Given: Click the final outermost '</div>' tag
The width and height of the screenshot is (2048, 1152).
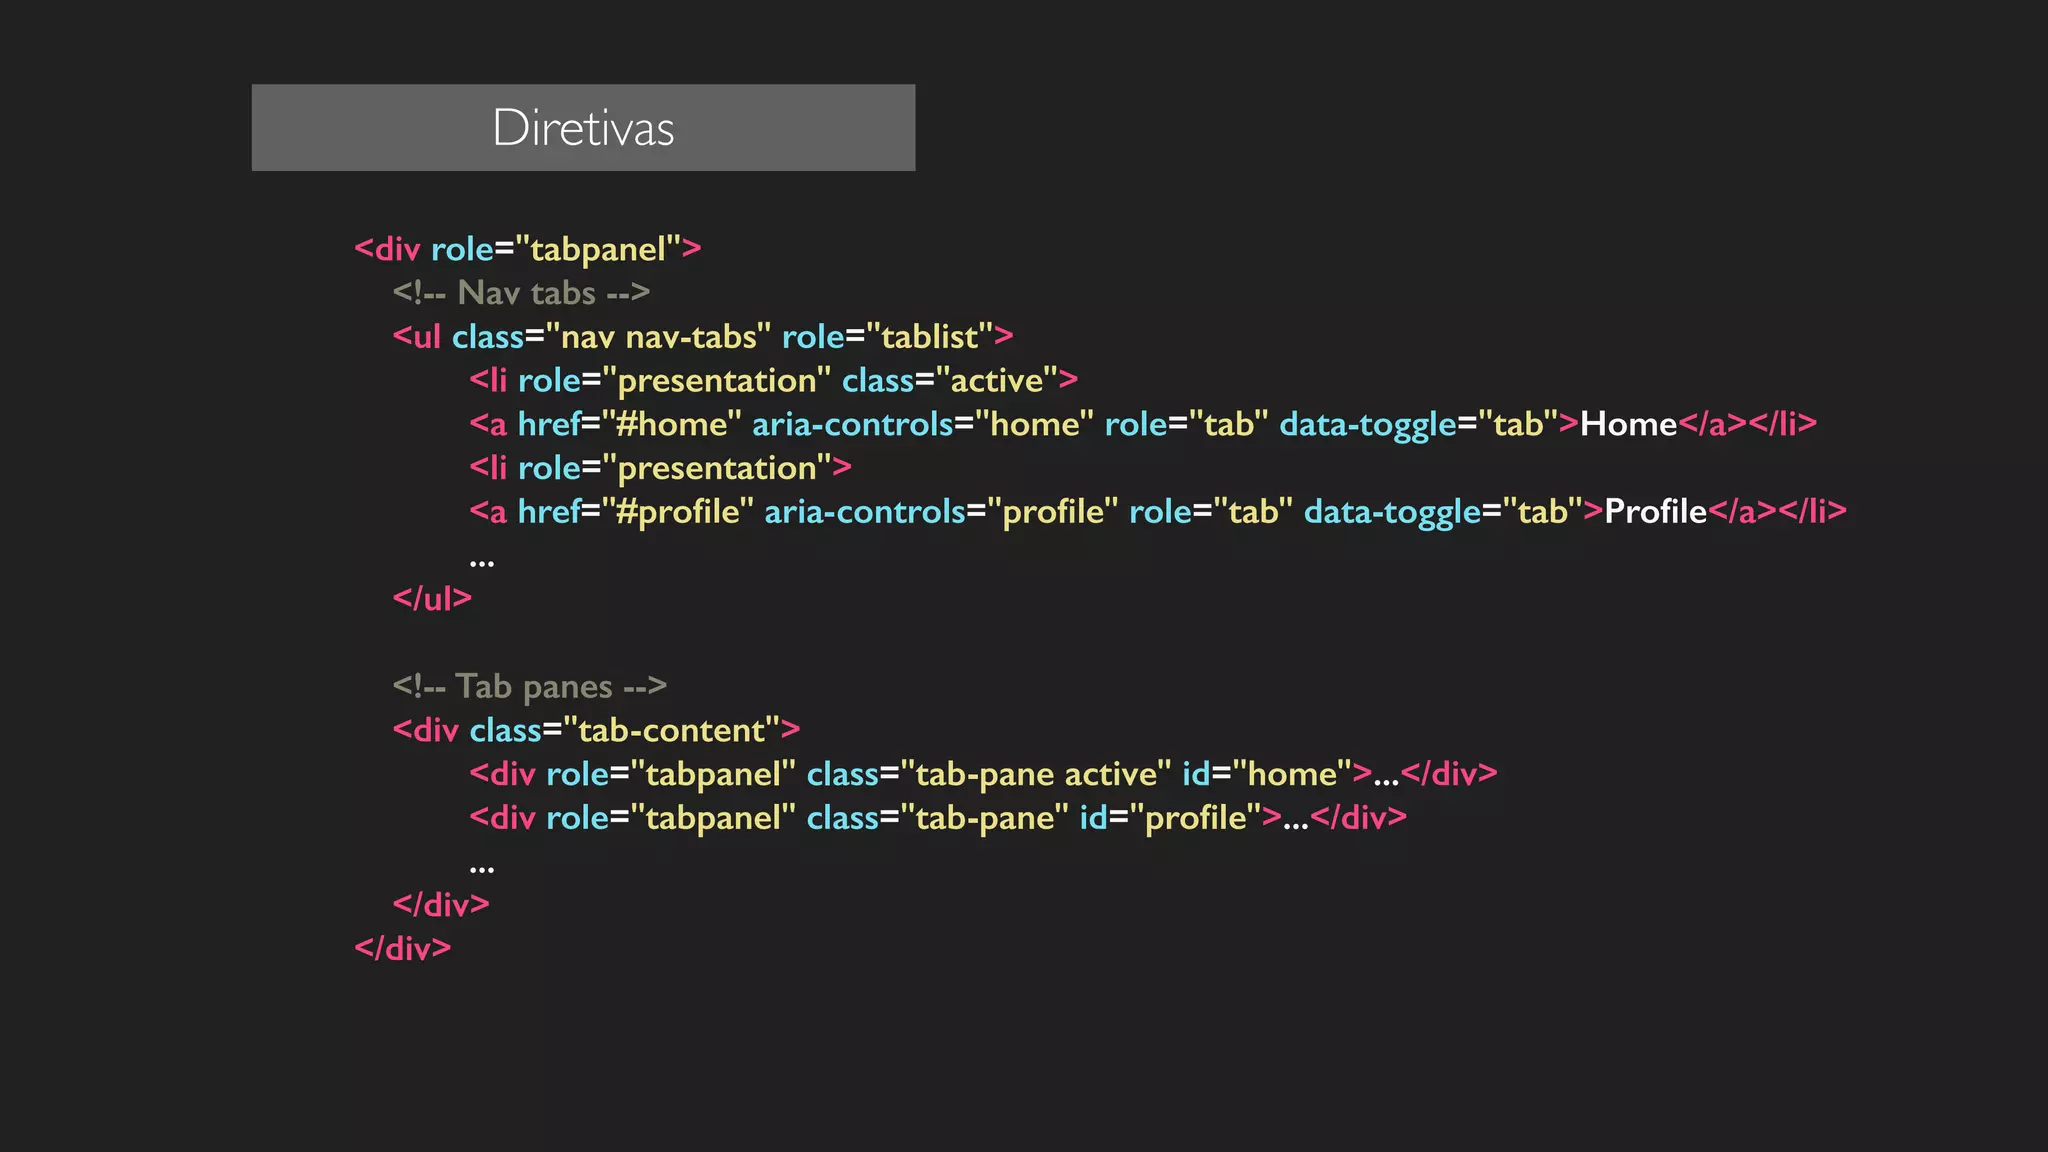Looking at the screenshot, I should pyautogui.click(x=403, y=949).
